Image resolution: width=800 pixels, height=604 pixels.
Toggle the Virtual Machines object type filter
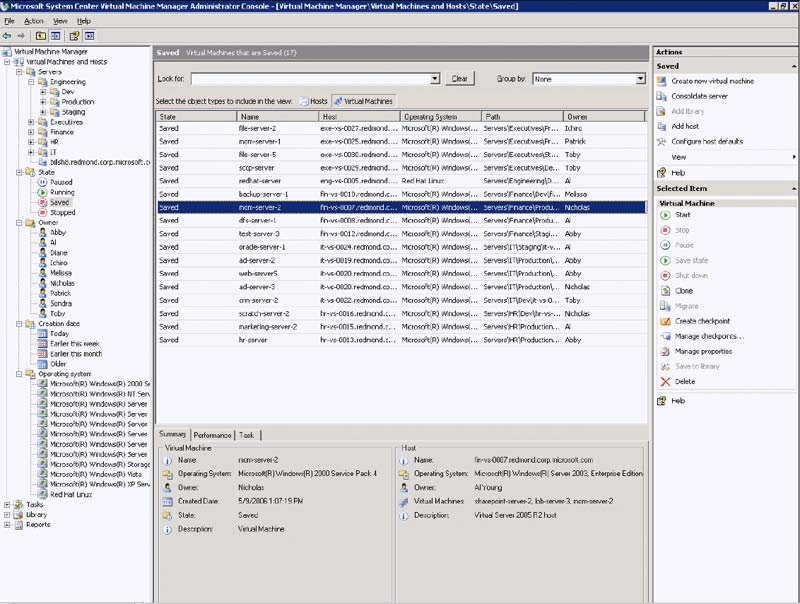(362, 101)
